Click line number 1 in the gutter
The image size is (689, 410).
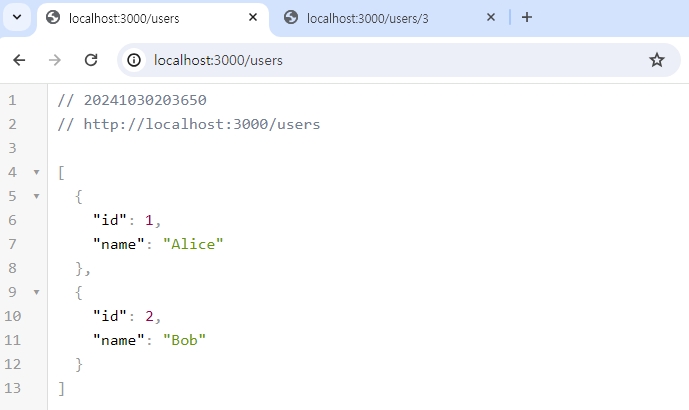pos(12,100)
